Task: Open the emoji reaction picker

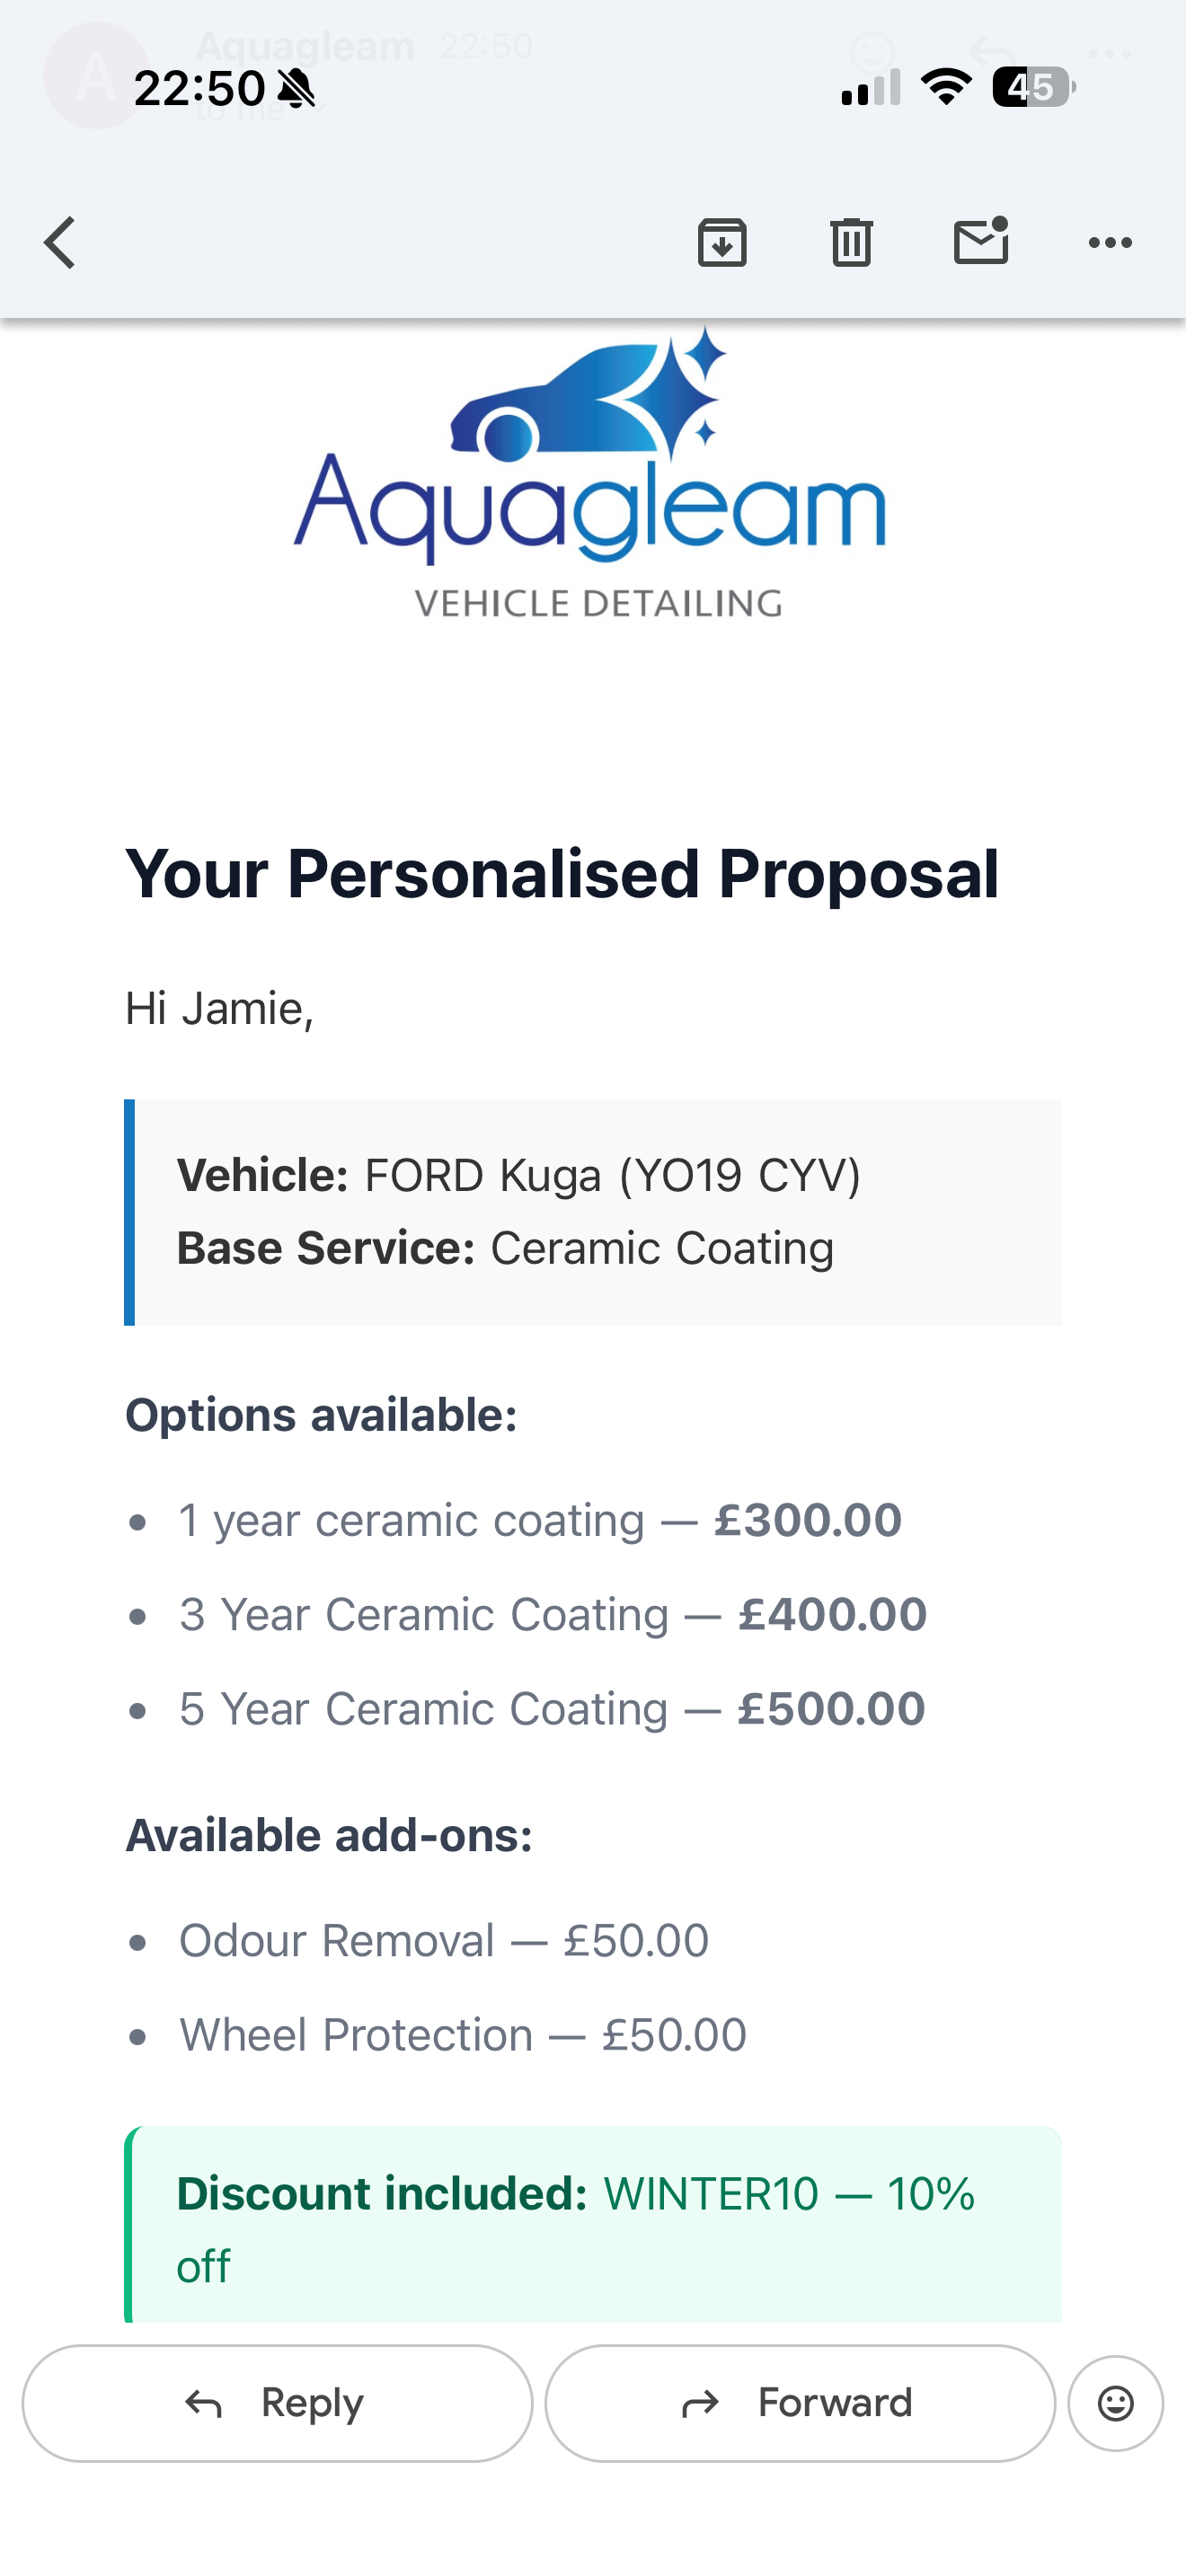Action: pyautogui.click(x=1114, y=2403)
